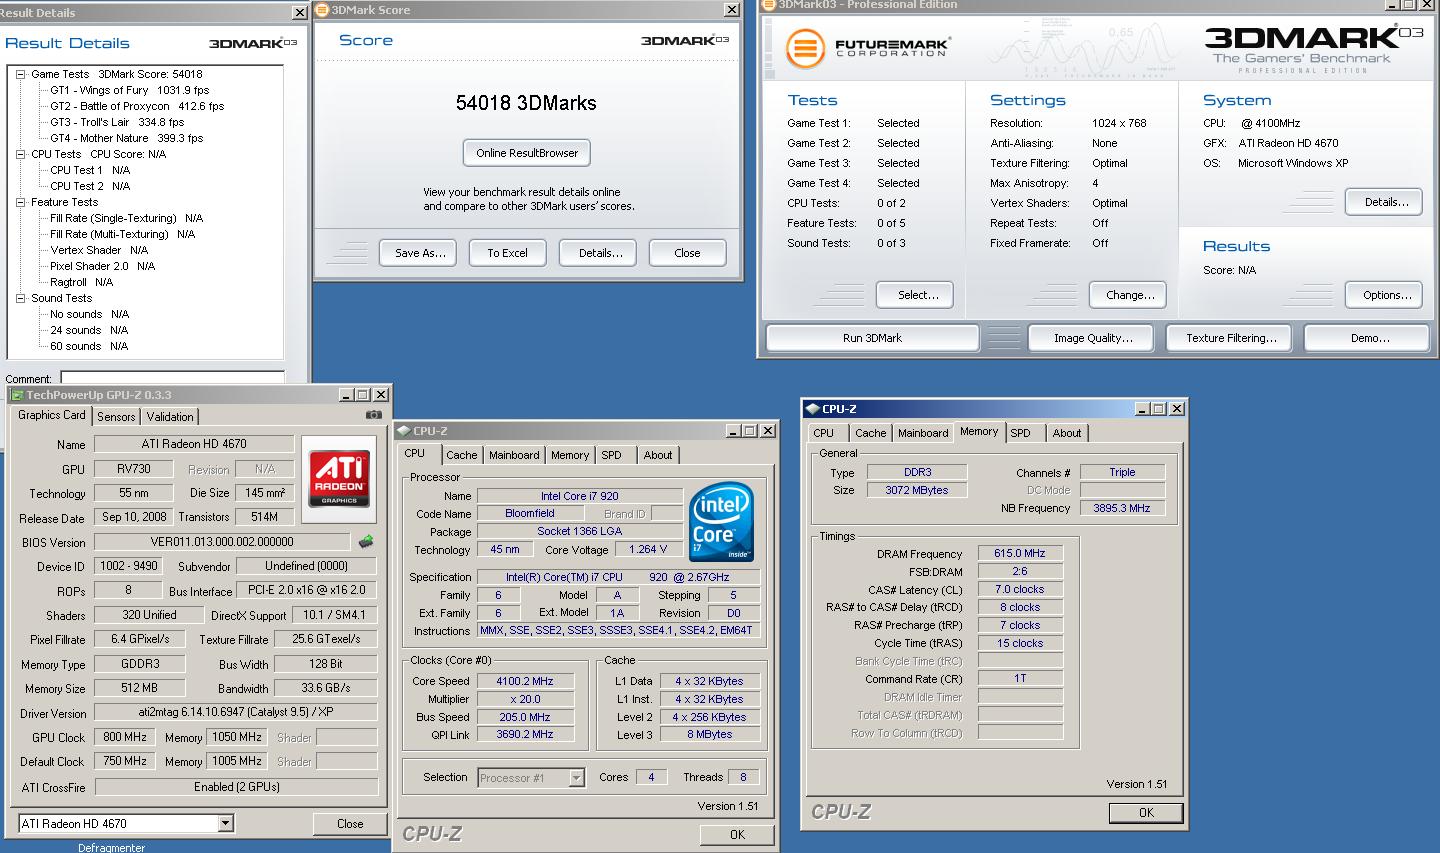Collapse the Game Tests tree node
The height and width of the screenshot is (853, 1440).
21,74
